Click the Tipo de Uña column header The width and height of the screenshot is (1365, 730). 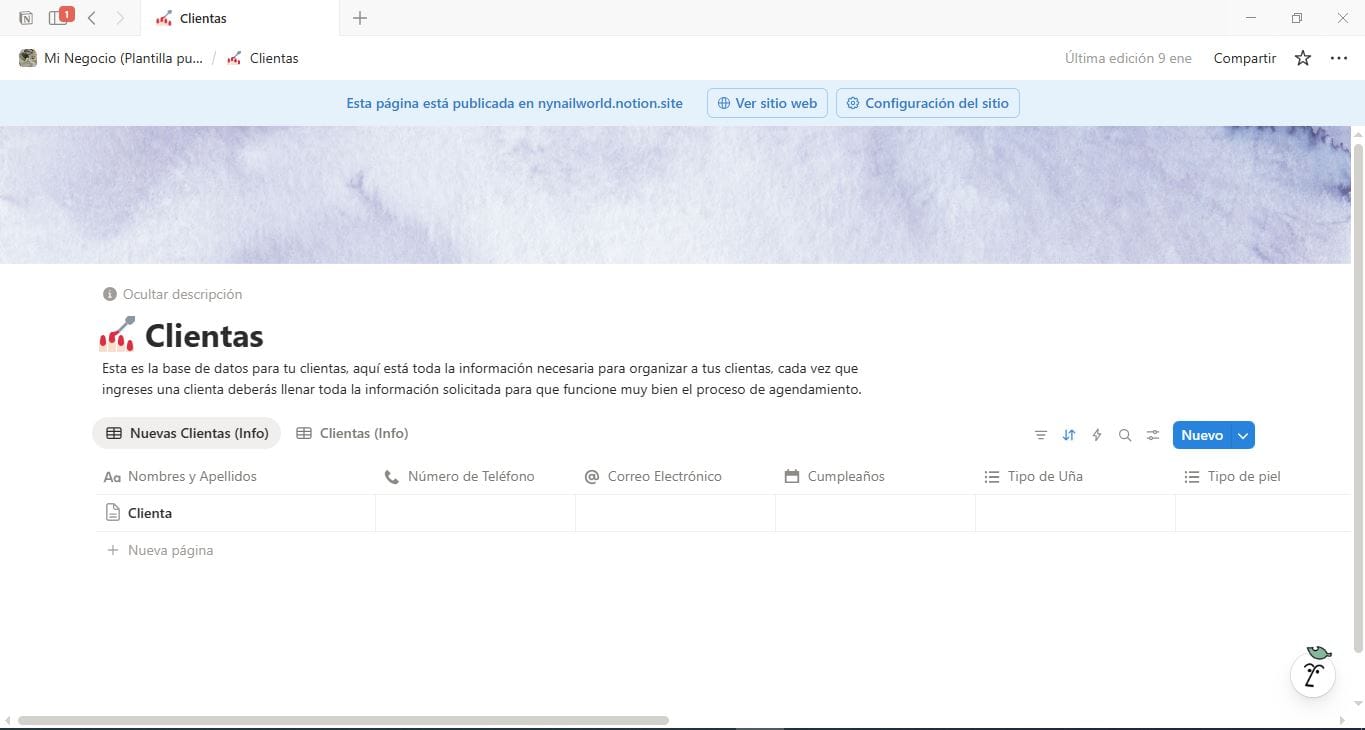(1076, 476)
